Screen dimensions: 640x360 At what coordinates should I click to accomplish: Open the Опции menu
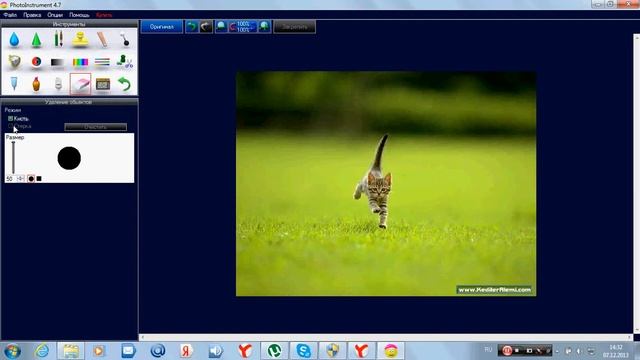[55, 15]
